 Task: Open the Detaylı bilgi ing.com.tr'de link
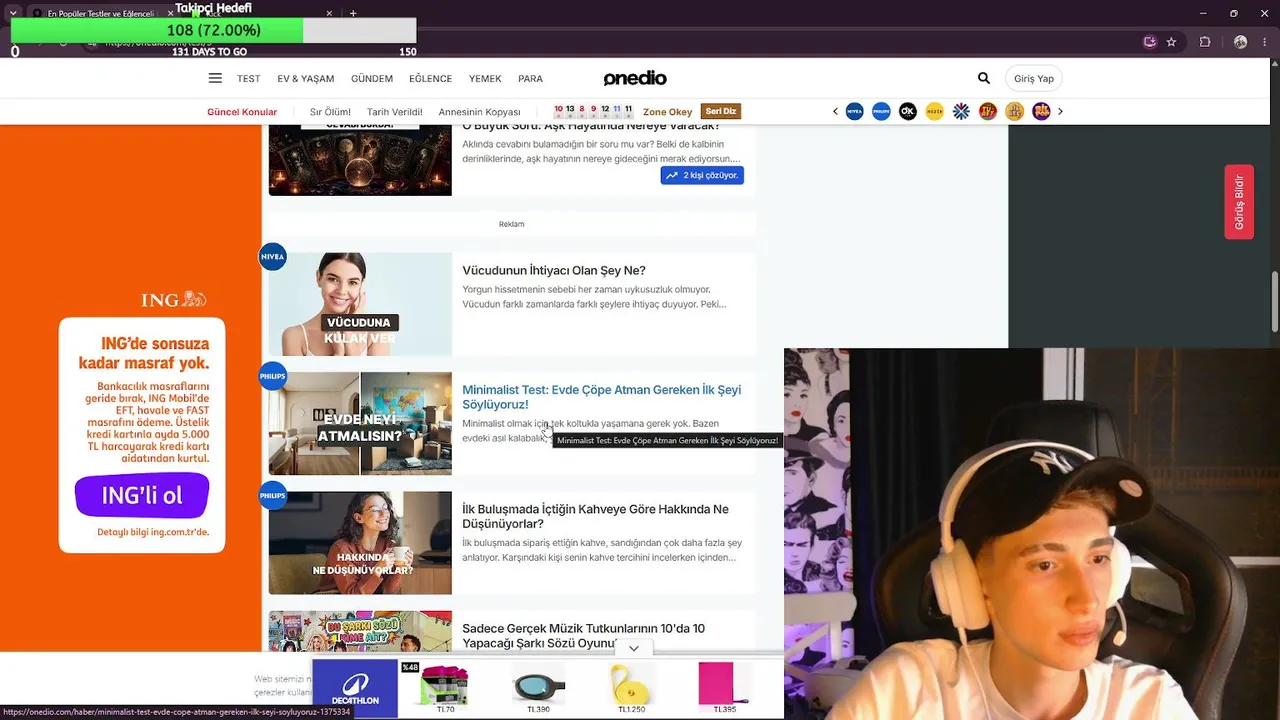click(x=153, y=532)
